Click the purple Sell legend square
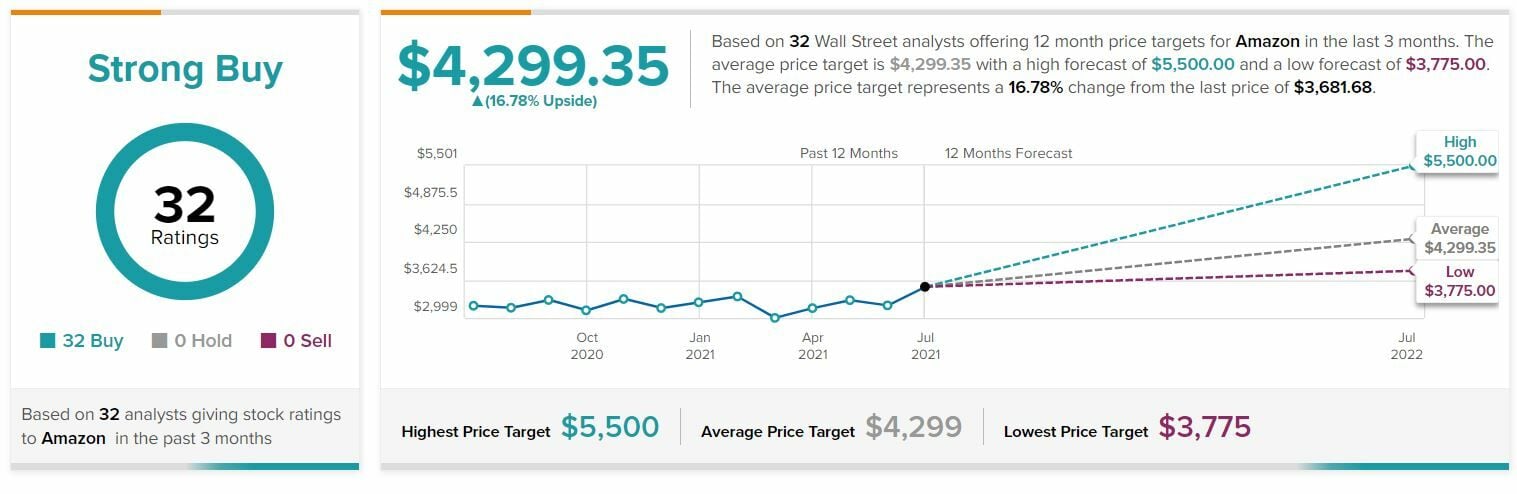Viewport: 1517px width, 494px height. pyautogui.click(x=268, y=341)
